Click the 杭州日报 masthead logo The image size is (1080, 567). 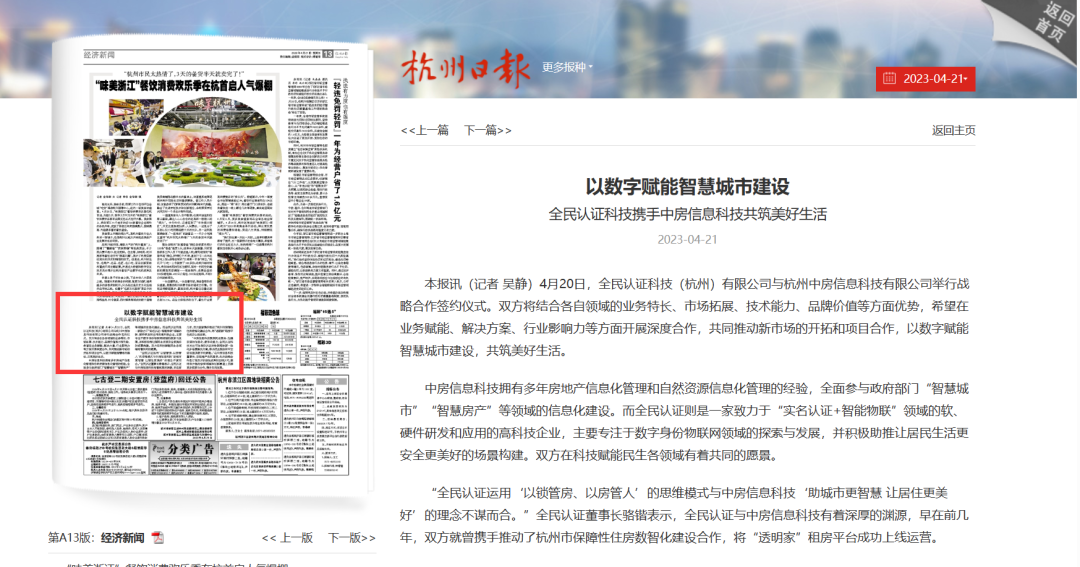click(464, 68)
